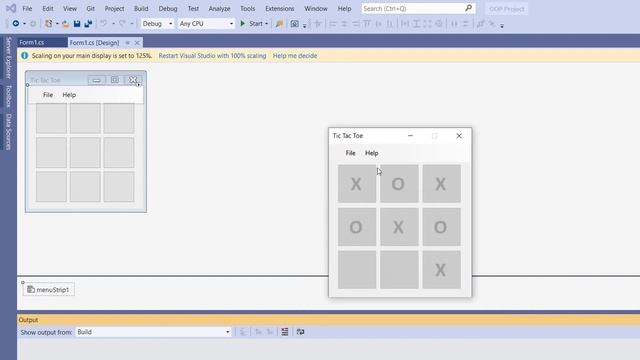The width and height of the screenshot is (640, 360).
Task: Open the Git menu
Action: (91, 8)
